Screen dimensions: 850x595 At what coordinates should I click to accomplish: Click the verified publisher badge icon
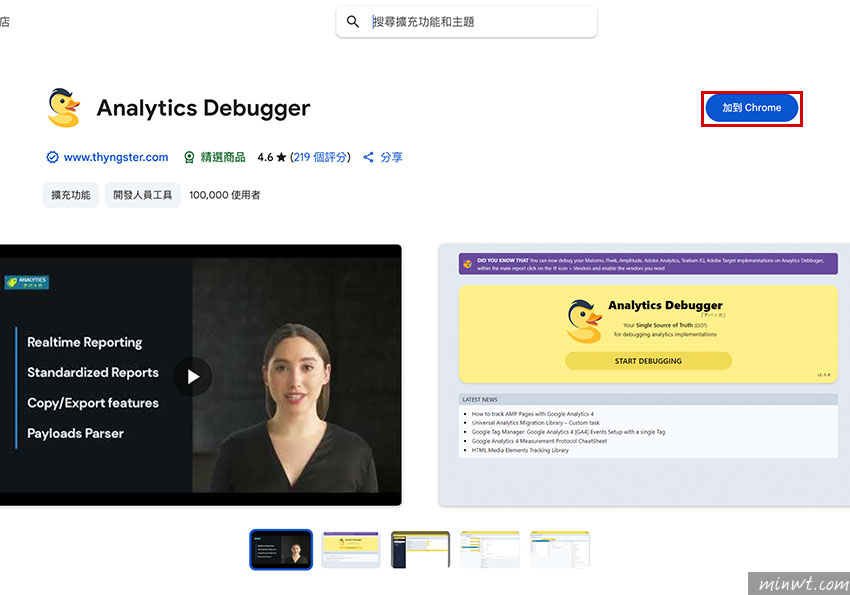tap(52, 157)
